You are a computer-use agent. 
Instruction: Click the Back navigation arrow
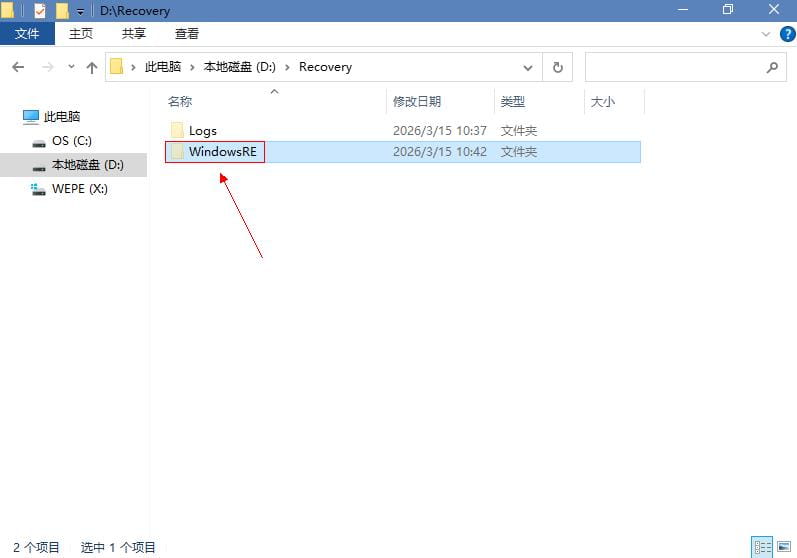(x=18, y=67)
